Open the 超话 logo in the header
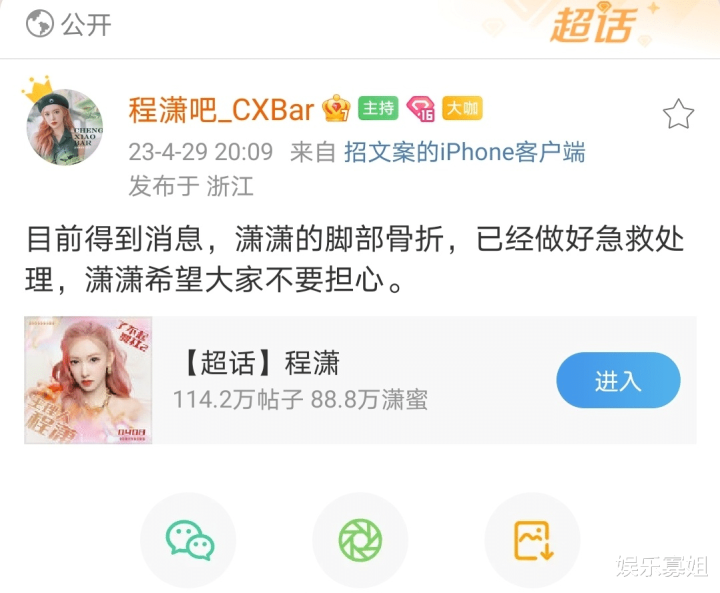The height and width of the screenshot is (593, 720). [x=594, y=24]
